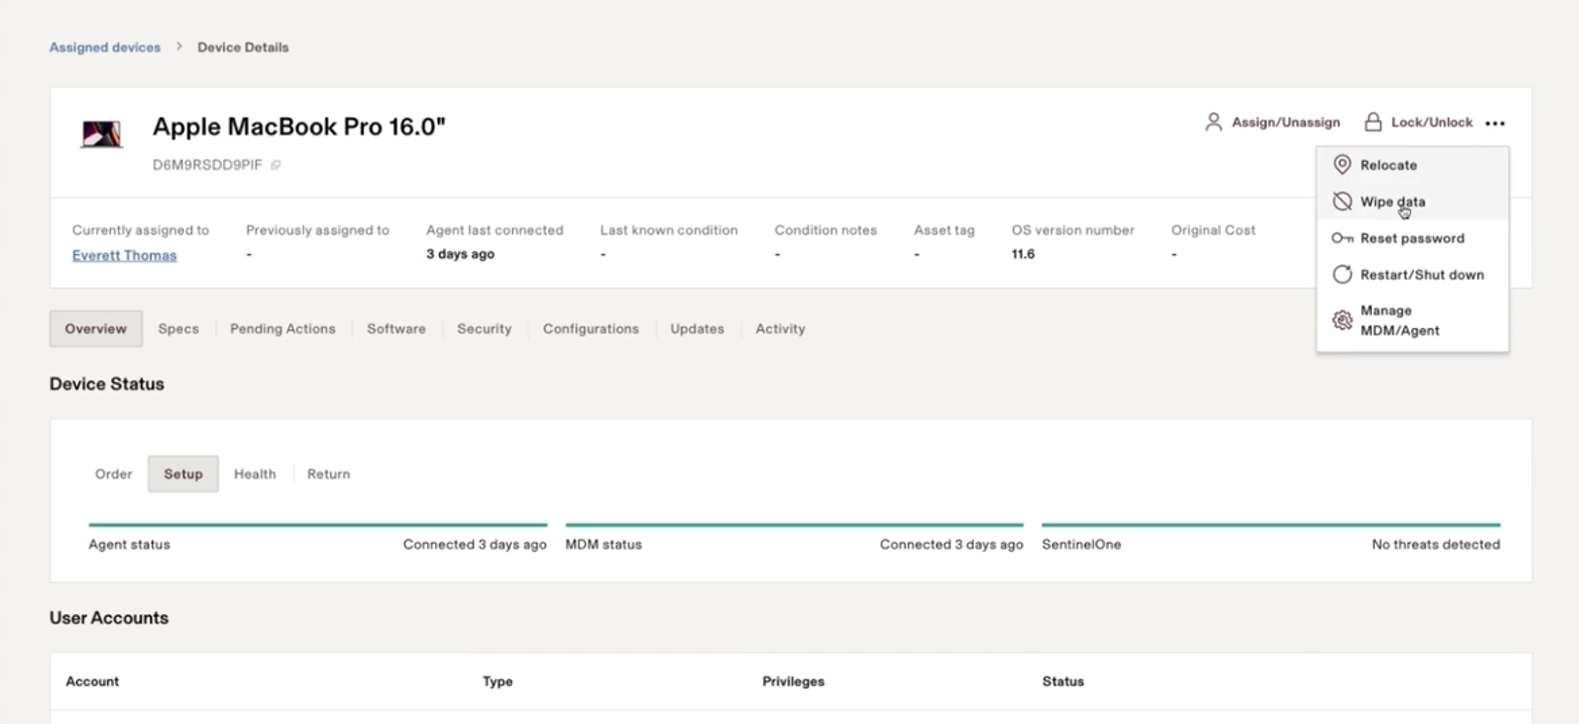Open the Configurations tab
Image resolution: width=1579 pixels, height=724 pixels.
click(590, 328)
